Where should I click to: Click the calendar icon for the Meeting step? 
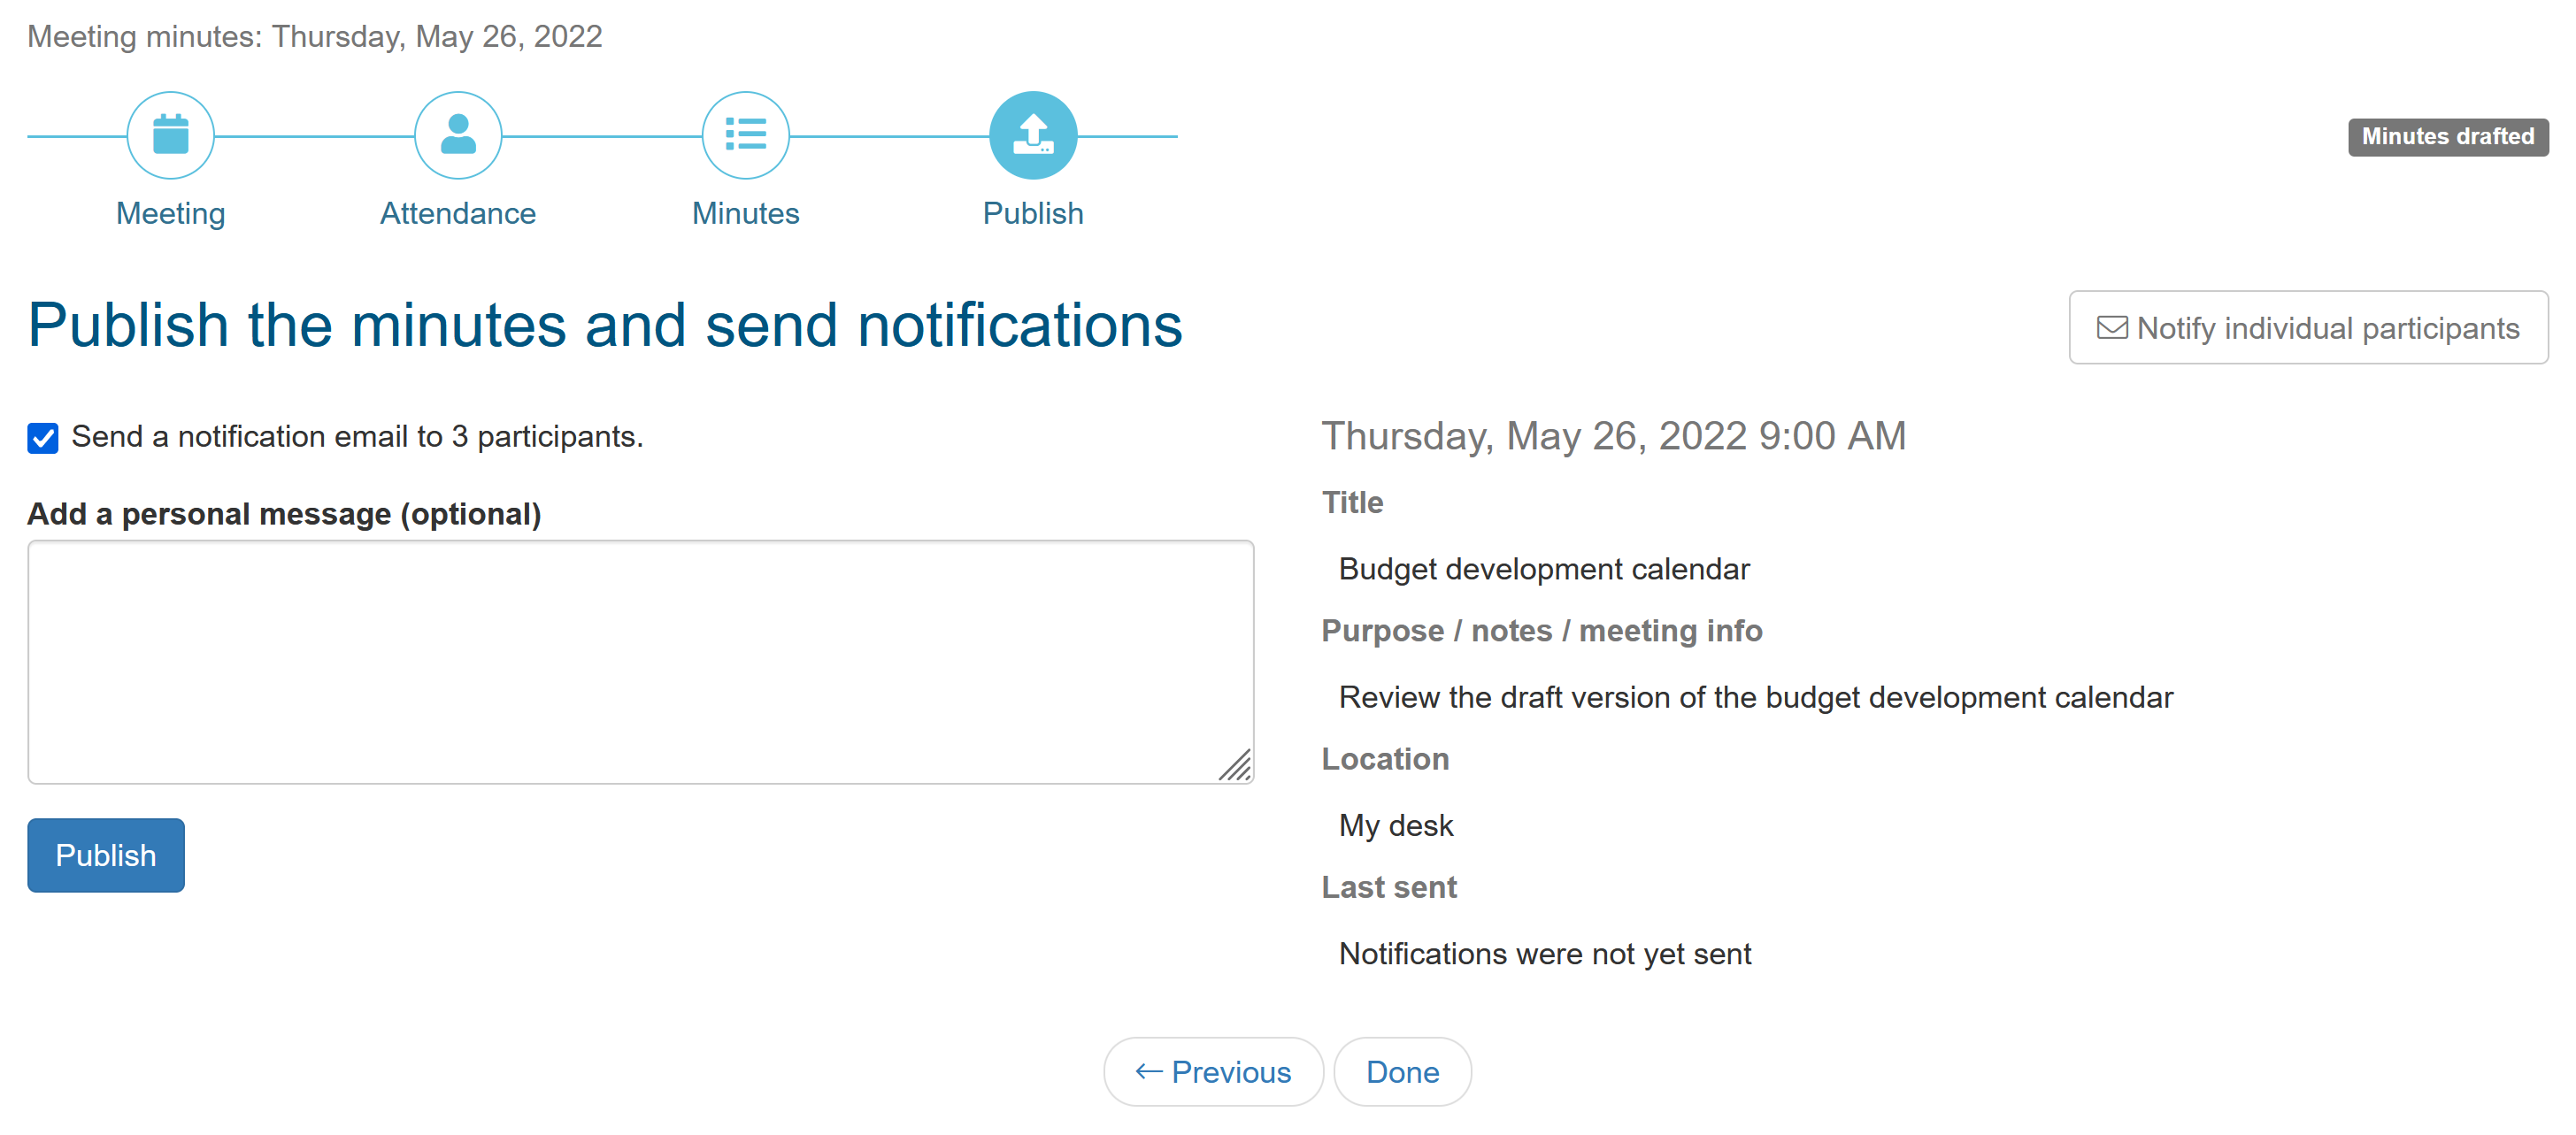pyautogui.click(x=170, y=135)
